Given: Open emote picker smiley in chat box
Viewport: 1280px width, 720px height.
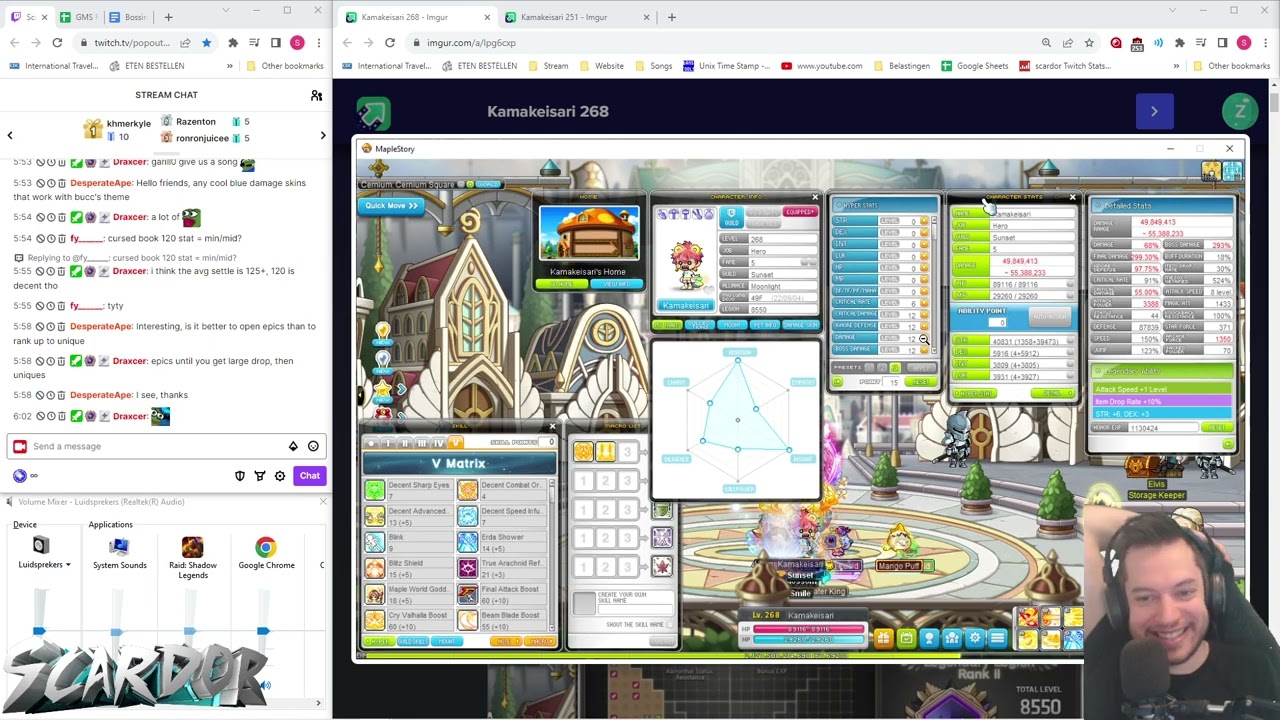Looking at the screenshot, I should (313, 446).
